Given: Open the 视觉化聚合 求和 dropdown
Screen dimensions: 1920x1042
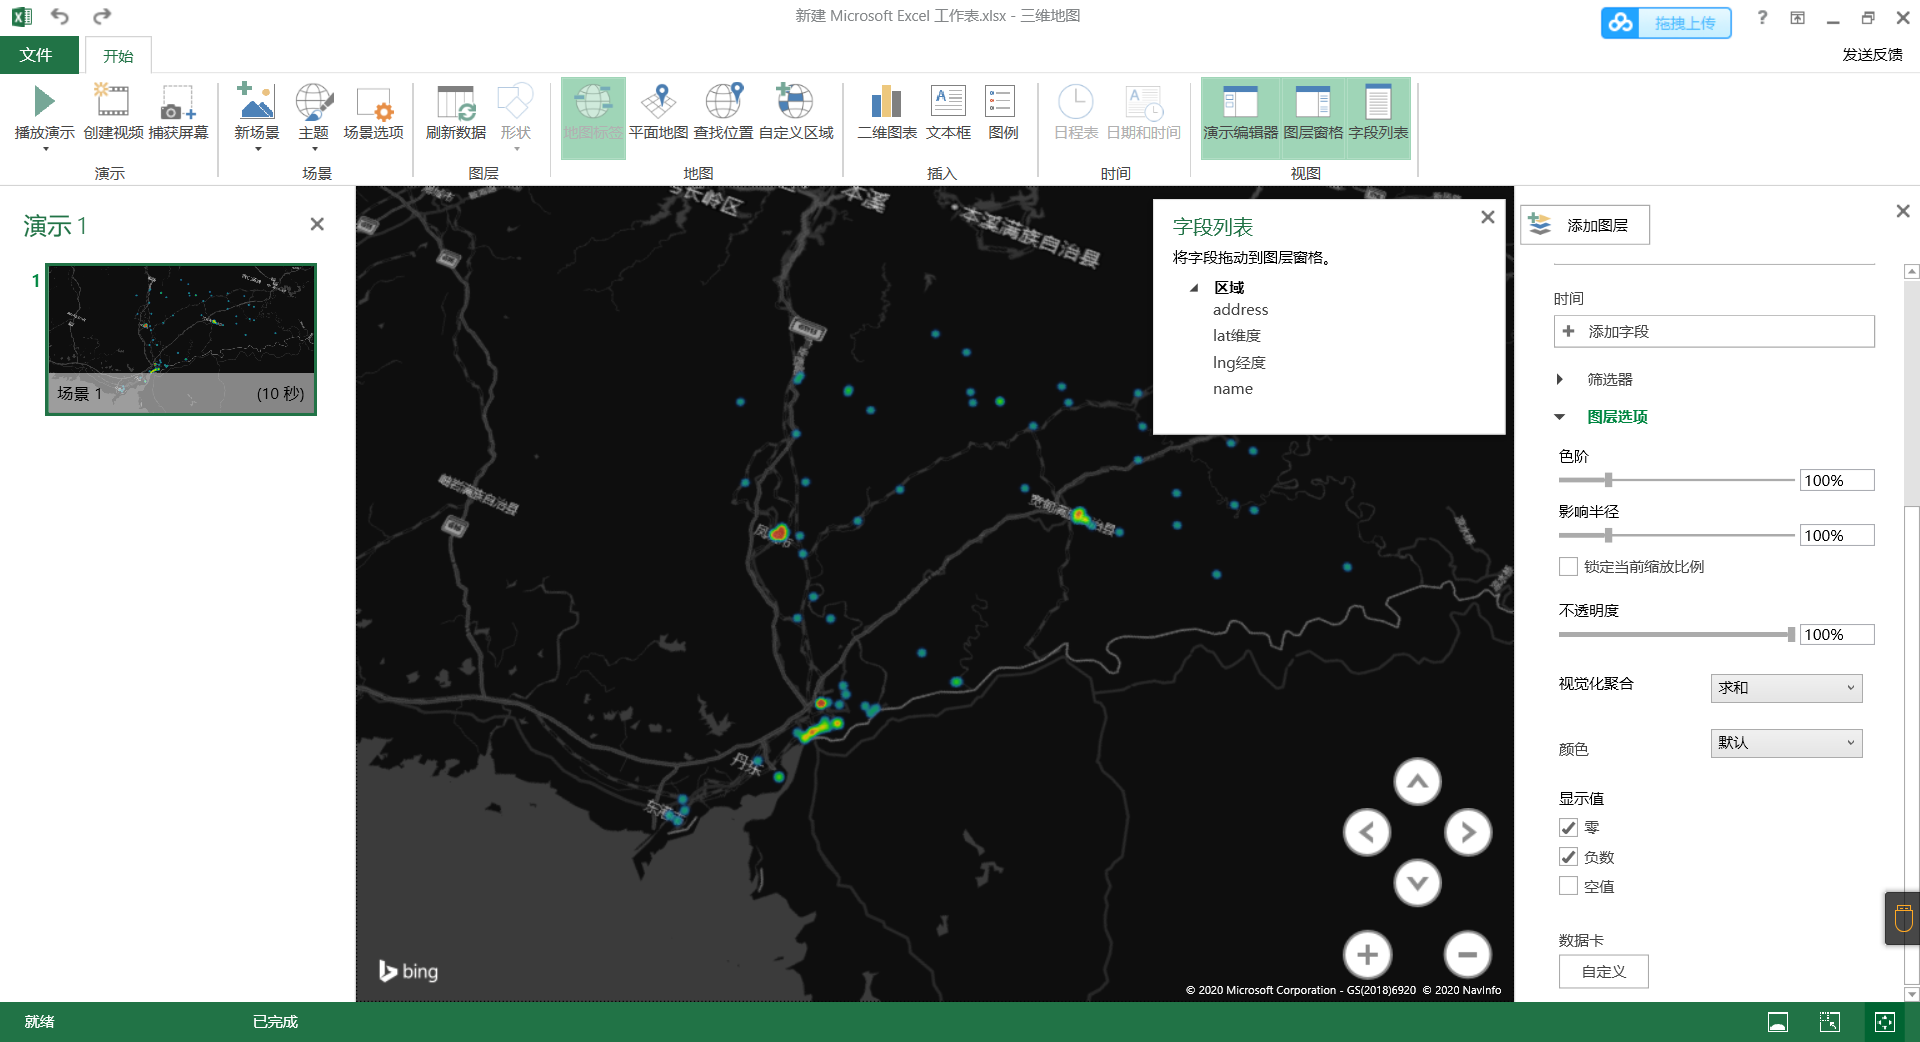Looking at the screenshot, I should click(x=1786, y=688).
